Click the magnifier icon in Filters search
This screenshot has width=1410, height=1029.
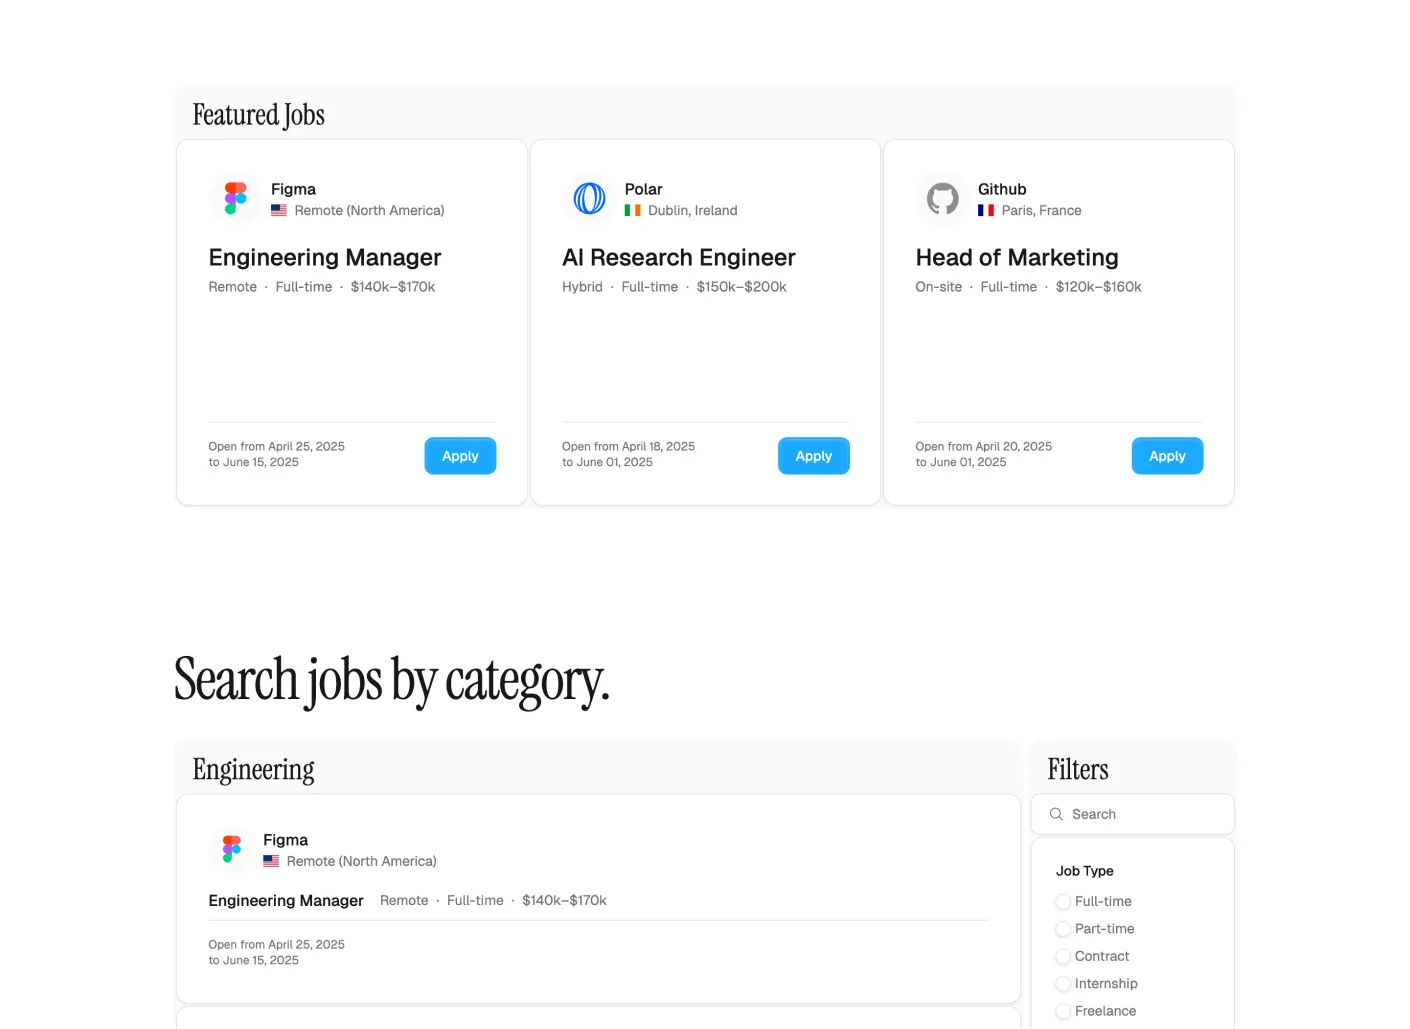click(x=1056, y=814)
